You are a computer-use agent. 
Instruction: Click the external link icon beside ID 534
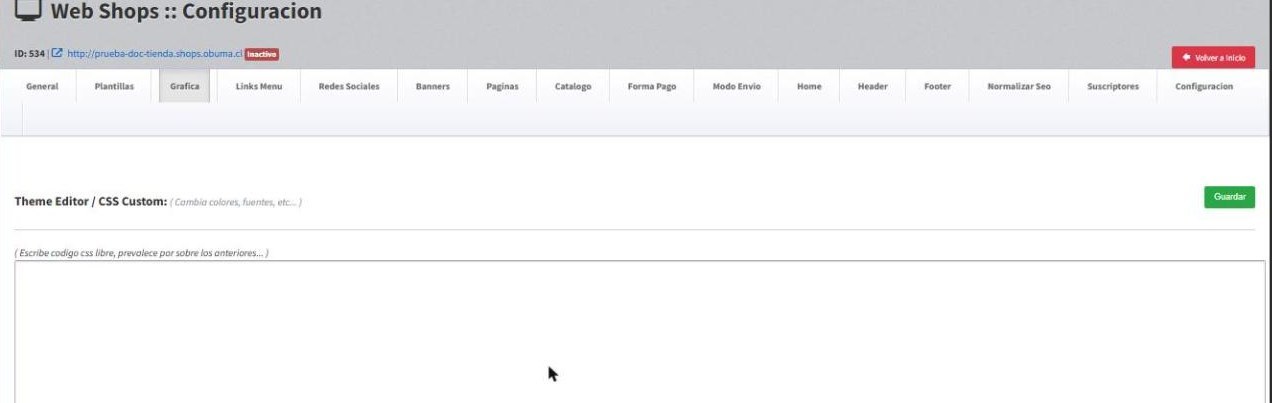tap(58, 54)
